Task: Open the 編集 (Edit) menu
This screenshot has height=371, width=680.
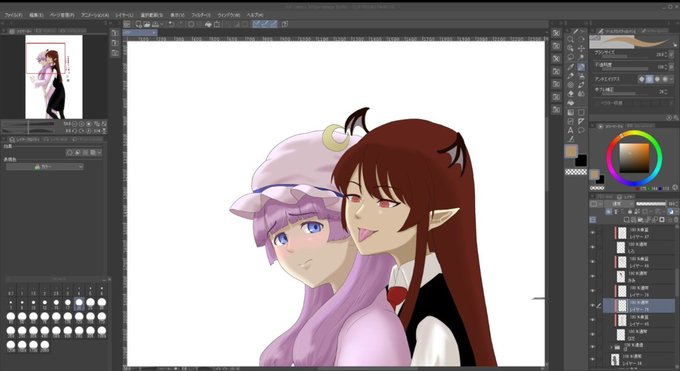Action: coord(36,15)
